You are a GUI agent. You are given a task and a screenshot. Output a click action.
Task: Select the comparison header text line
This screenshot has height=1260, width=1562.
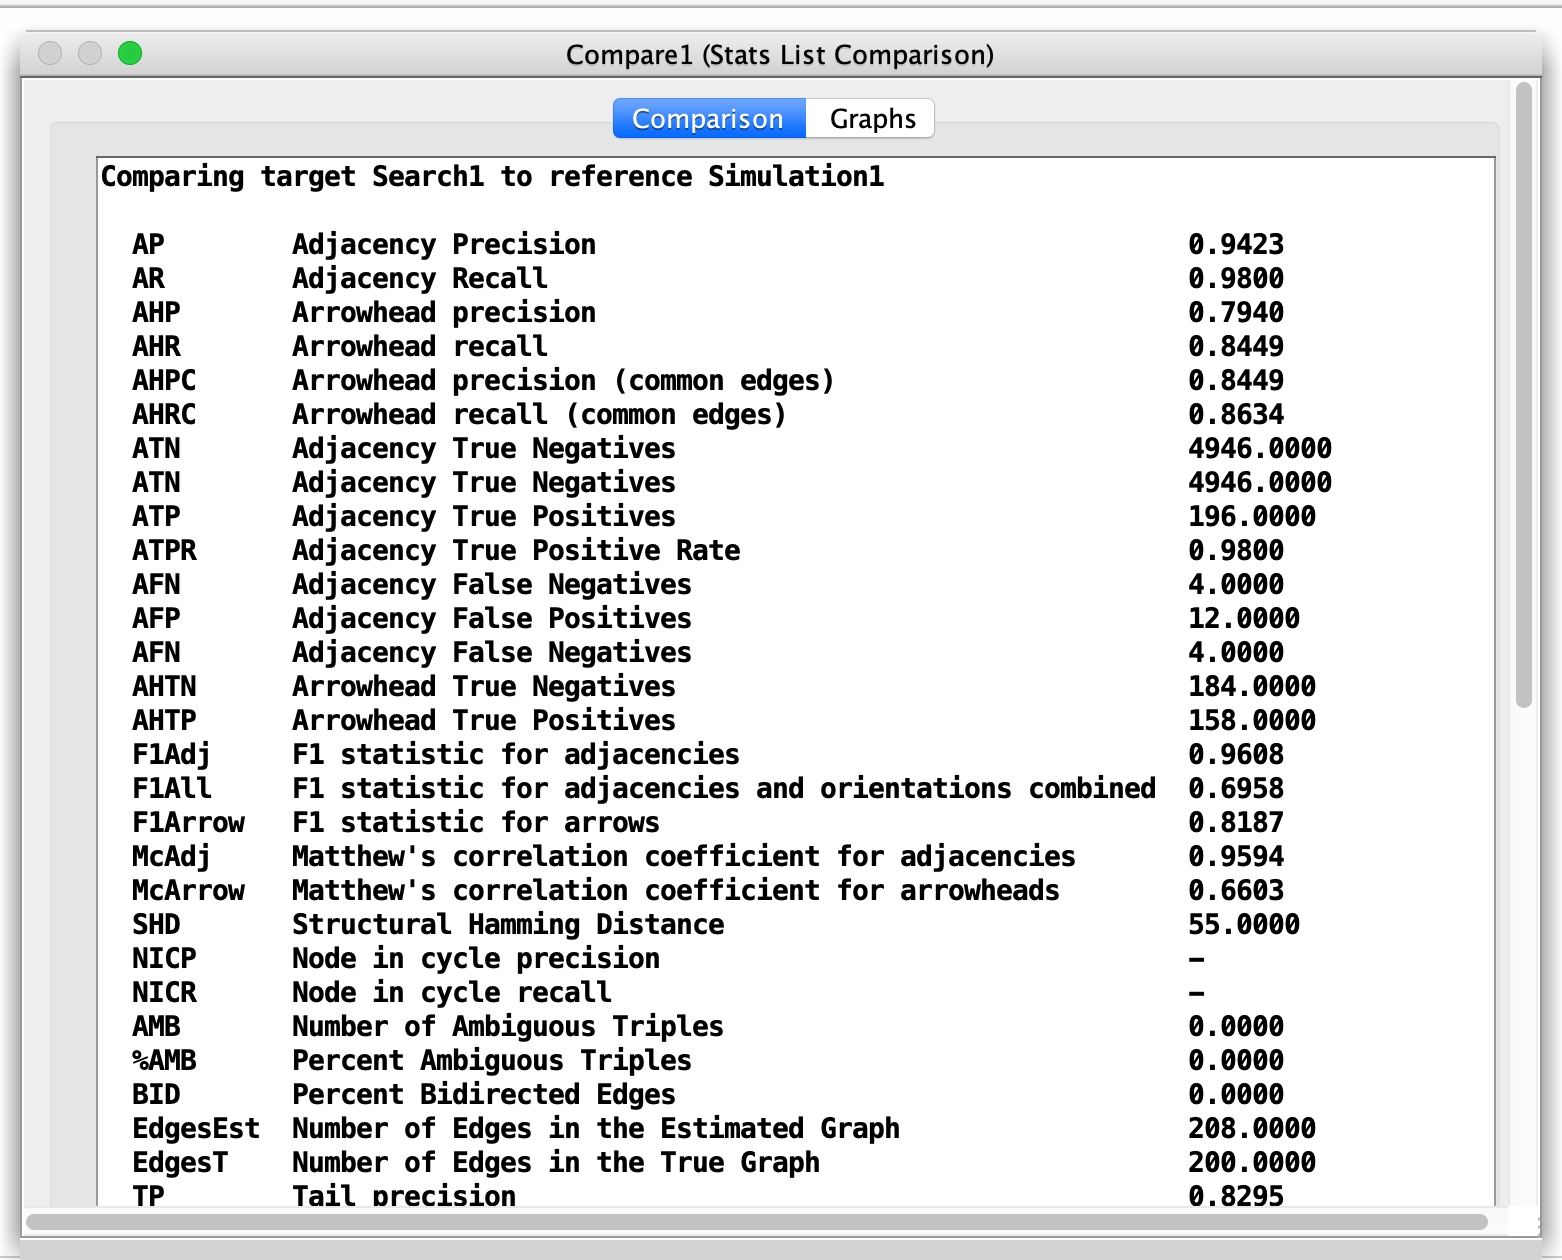[x=492, y=177]
